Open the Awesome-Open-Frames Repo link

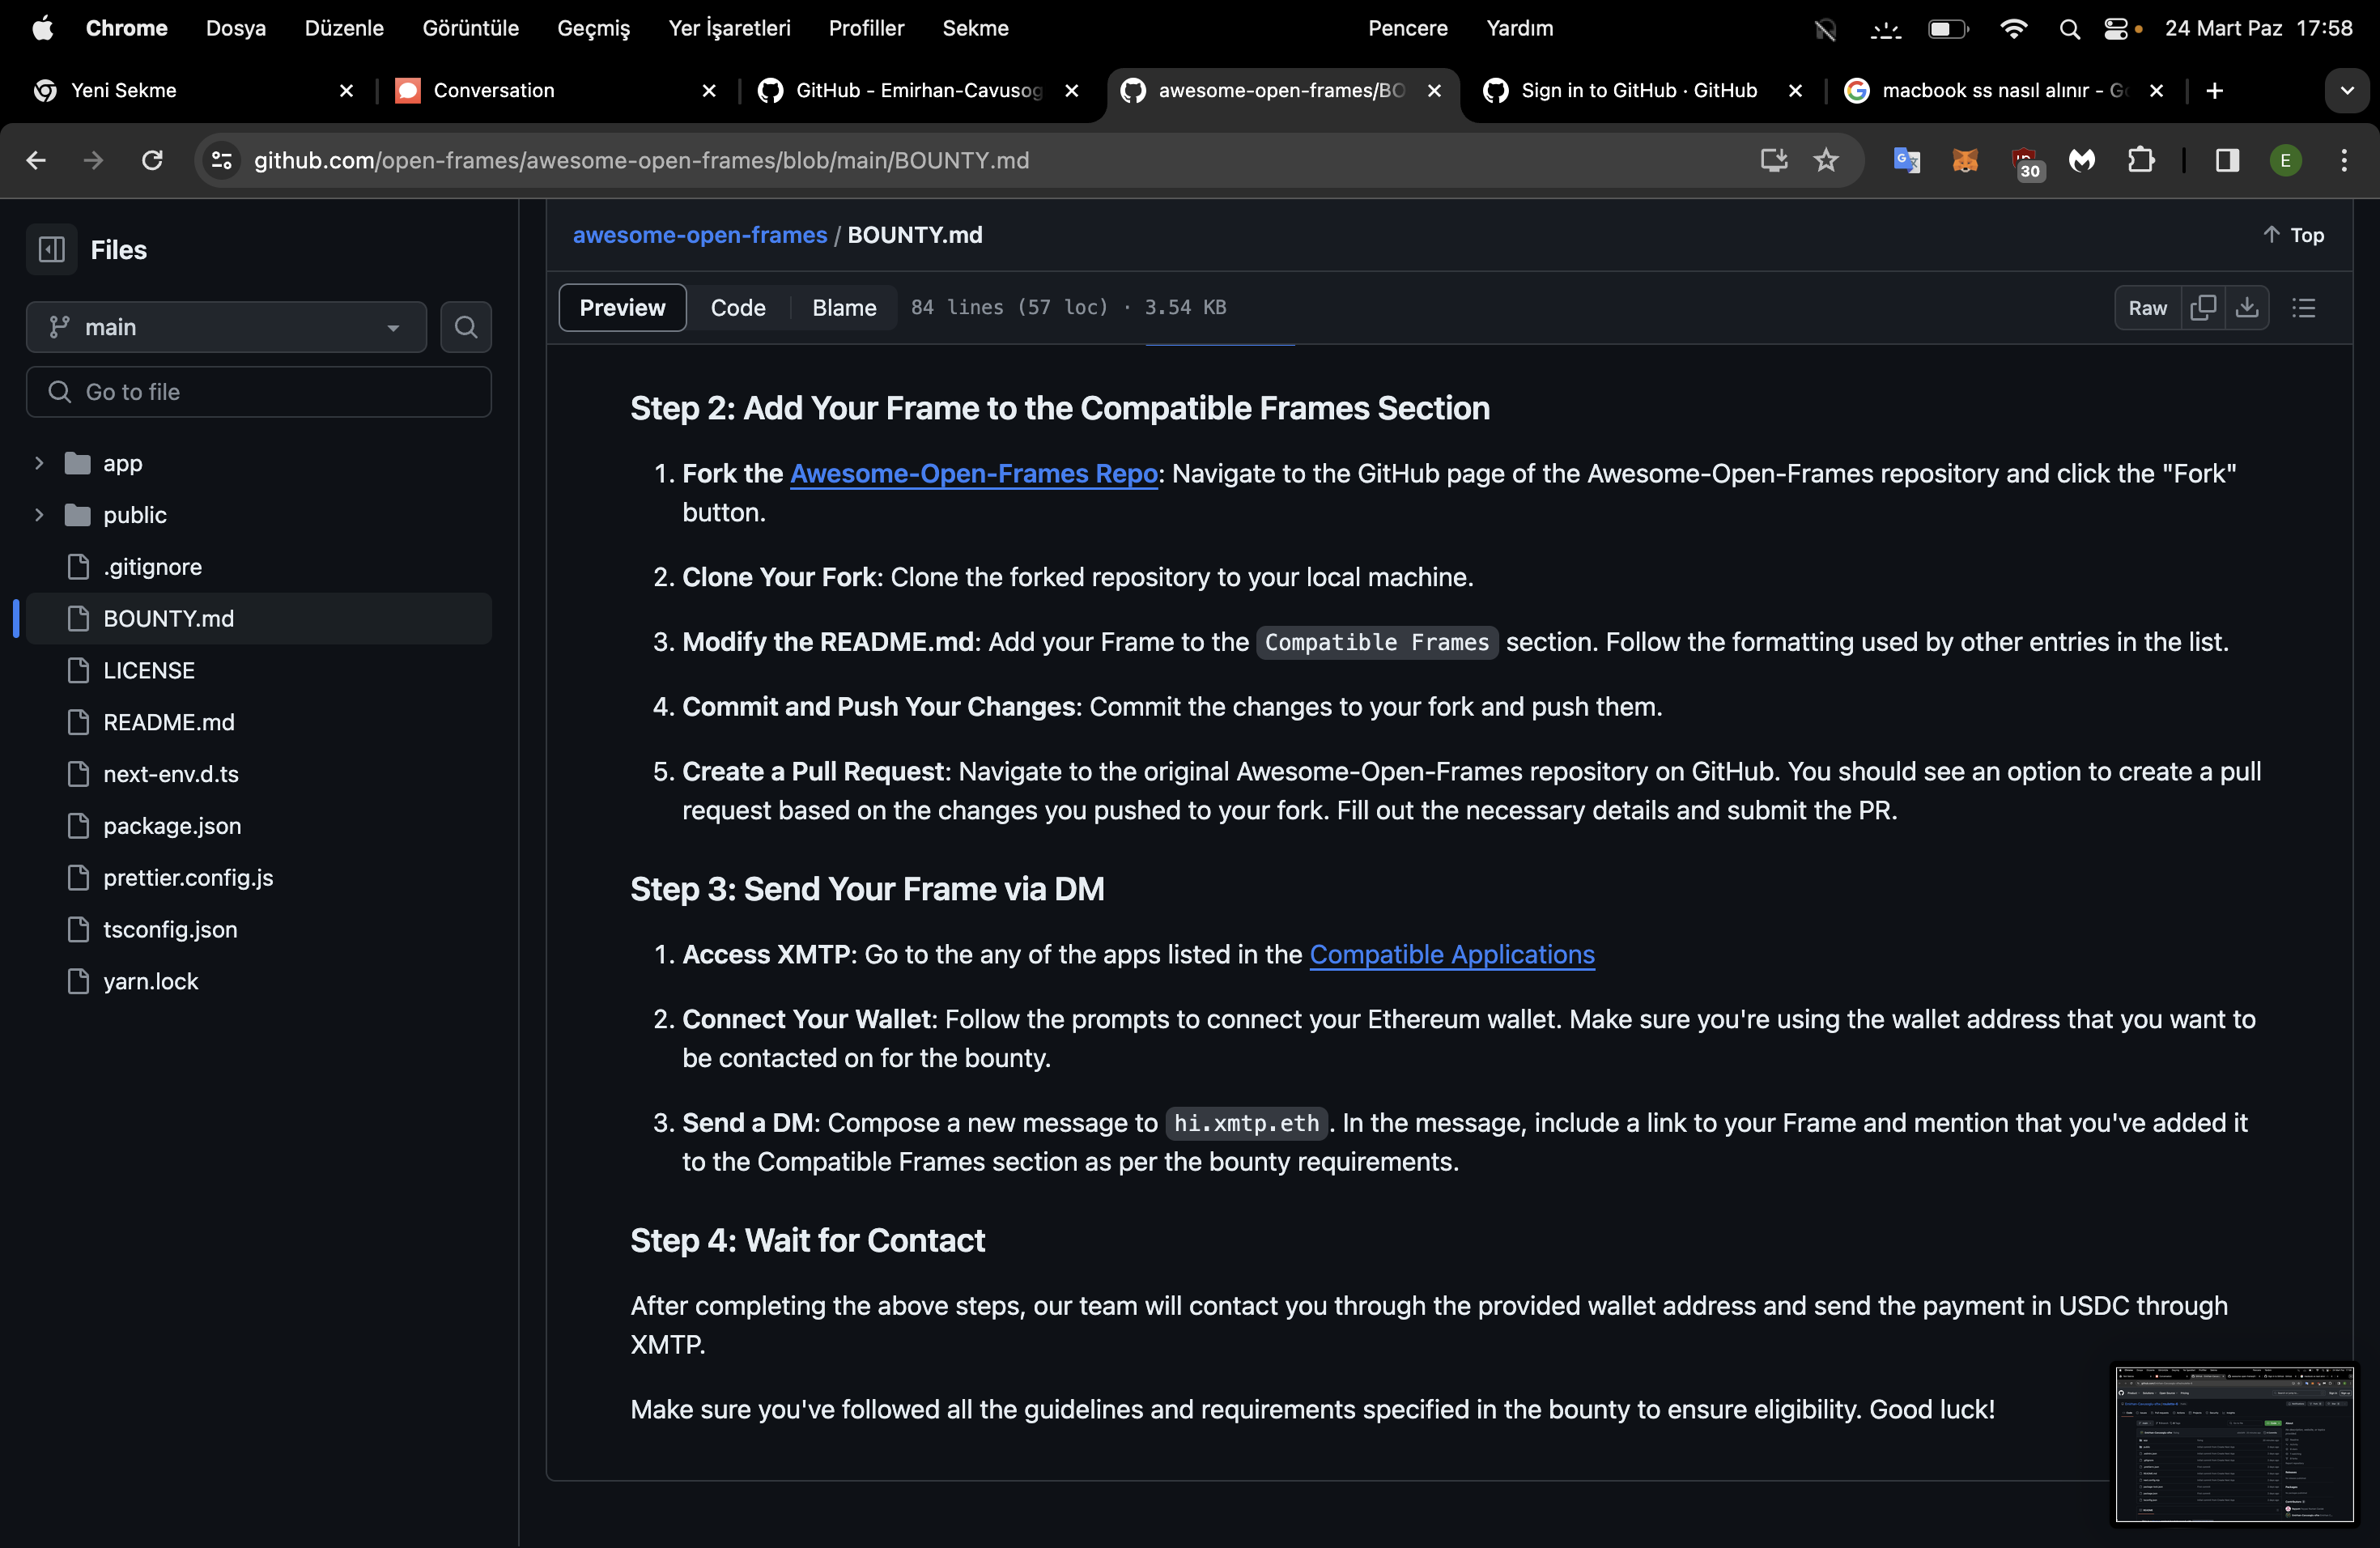(973, 474)
